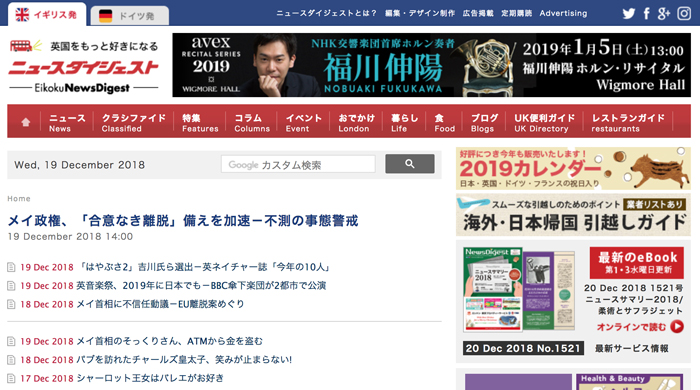
Task: Switch to the イギリス発 tab
Action: tap(46, 15)
